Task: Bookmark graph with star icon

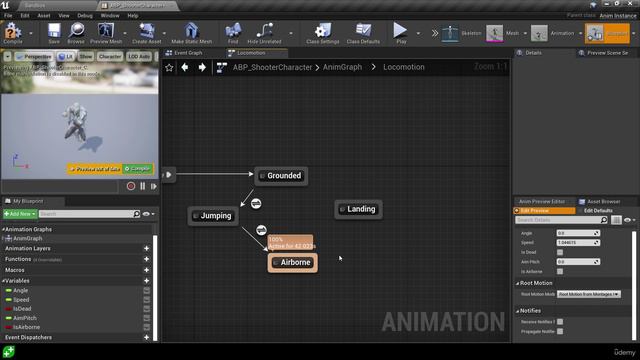Action: (x=169, y=67)
